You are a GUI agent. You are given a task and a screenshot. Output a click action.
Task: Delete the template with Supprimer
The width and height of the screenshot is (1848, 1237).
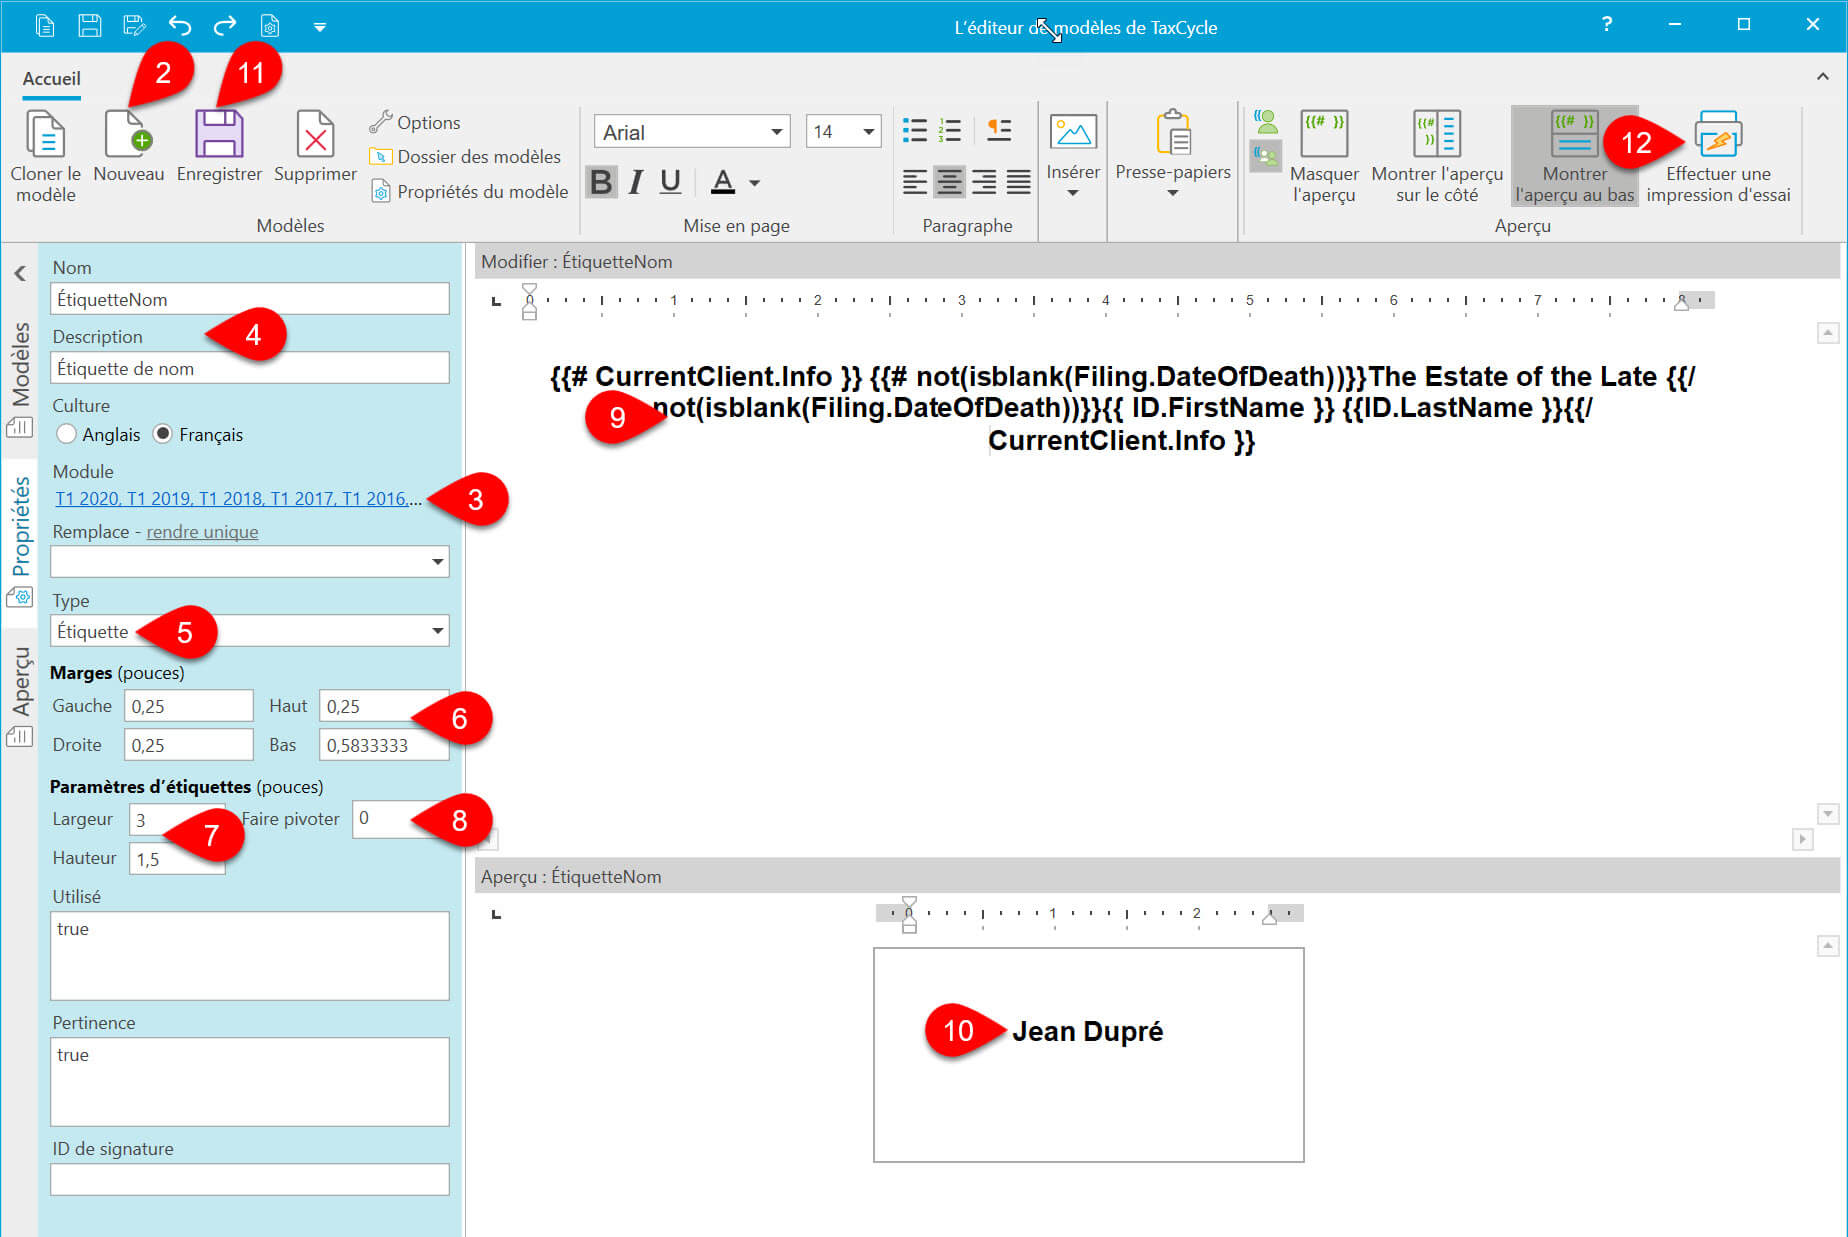coord(315,146)
